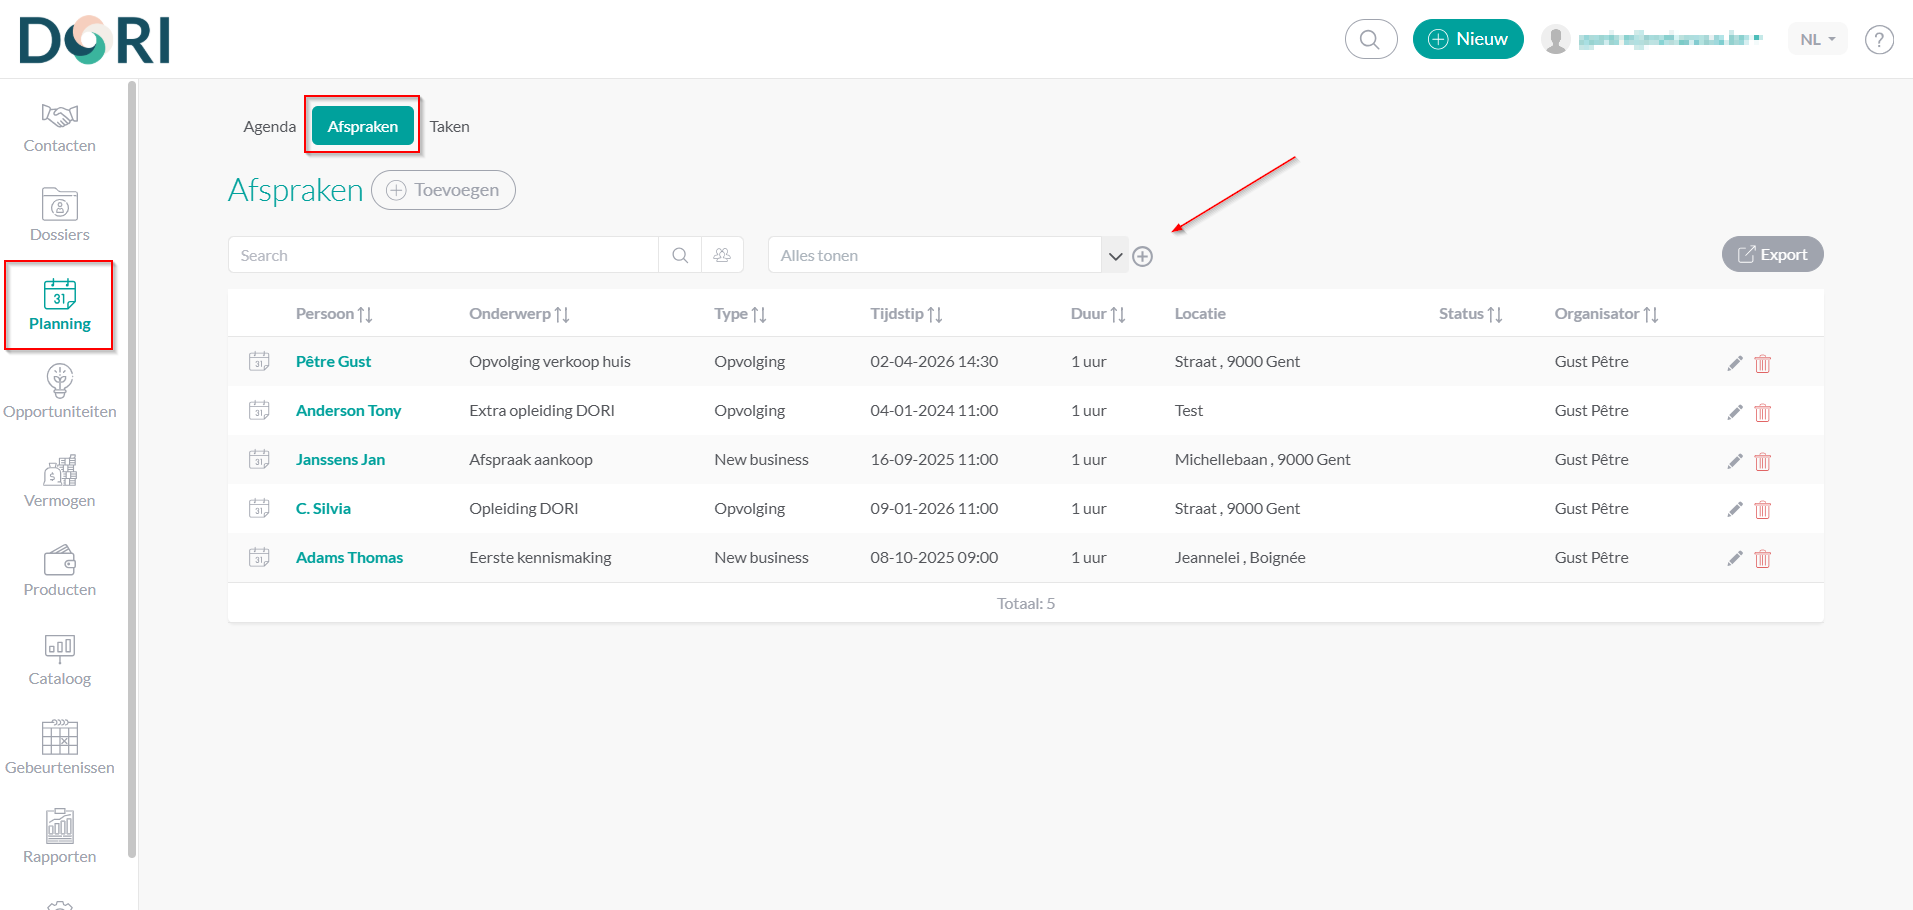The height and width of the screenshot is (910, 1913).
Task: Edit the Janssens Jan appointment with pencil
Action: [x=1734, y=461]
